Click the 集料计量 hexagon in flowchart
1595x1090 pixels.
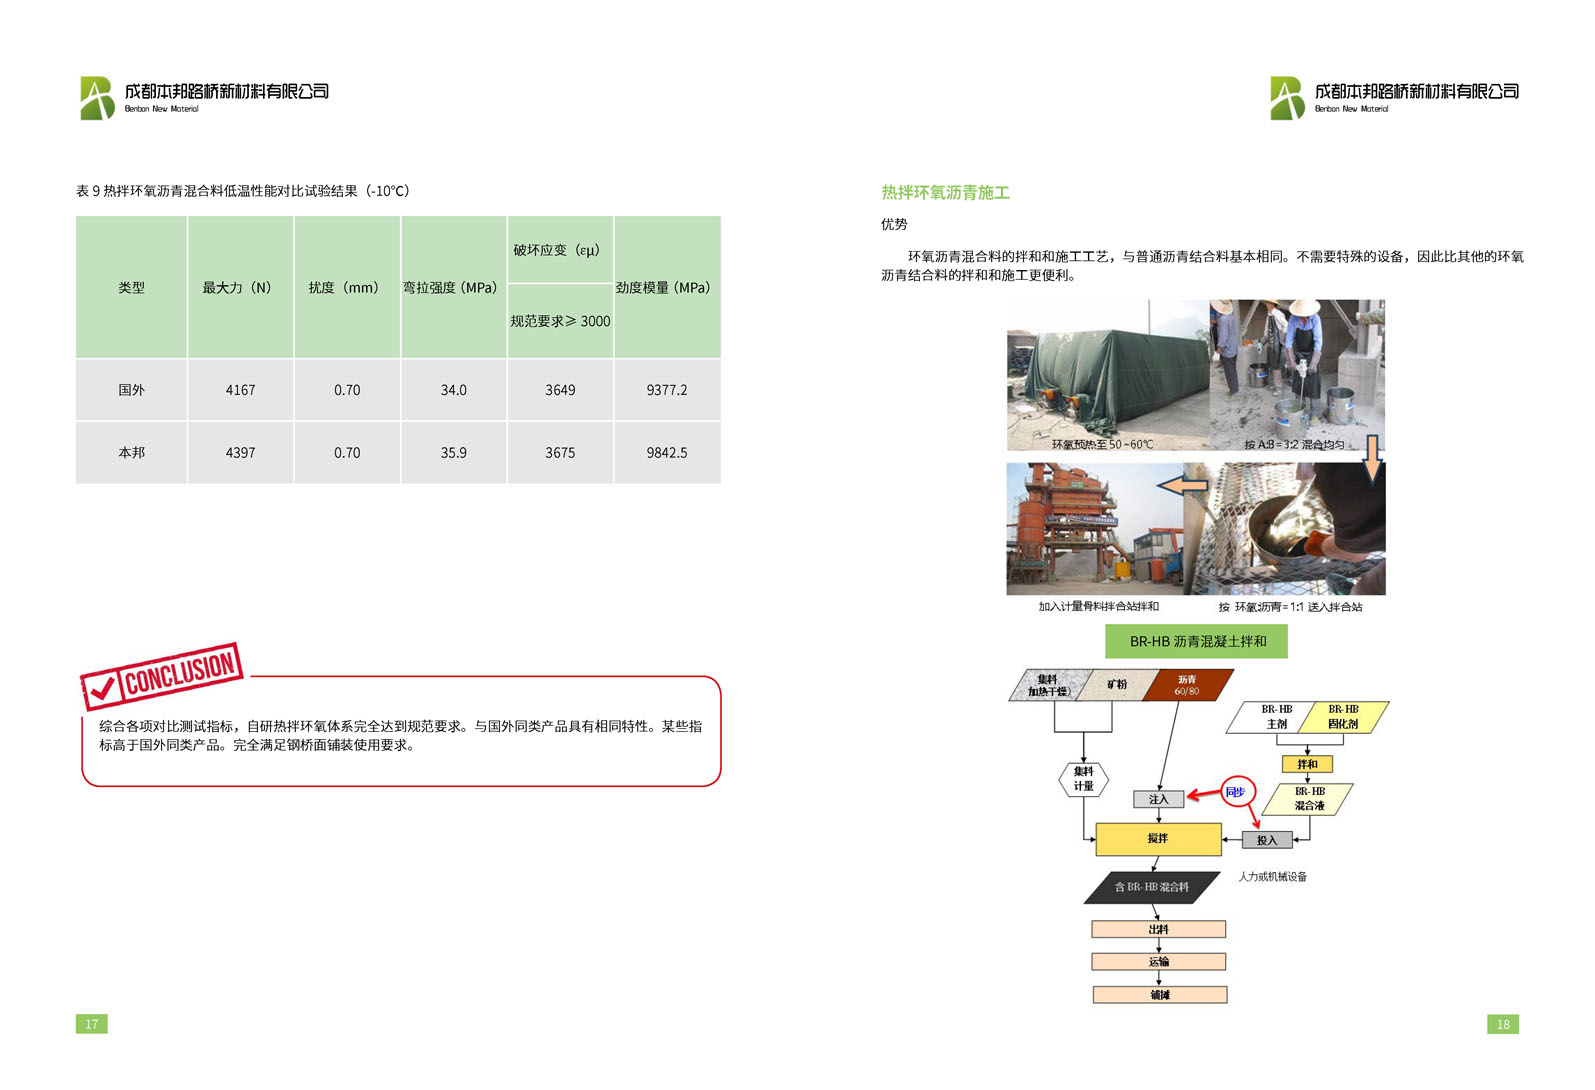[1083, 779]
